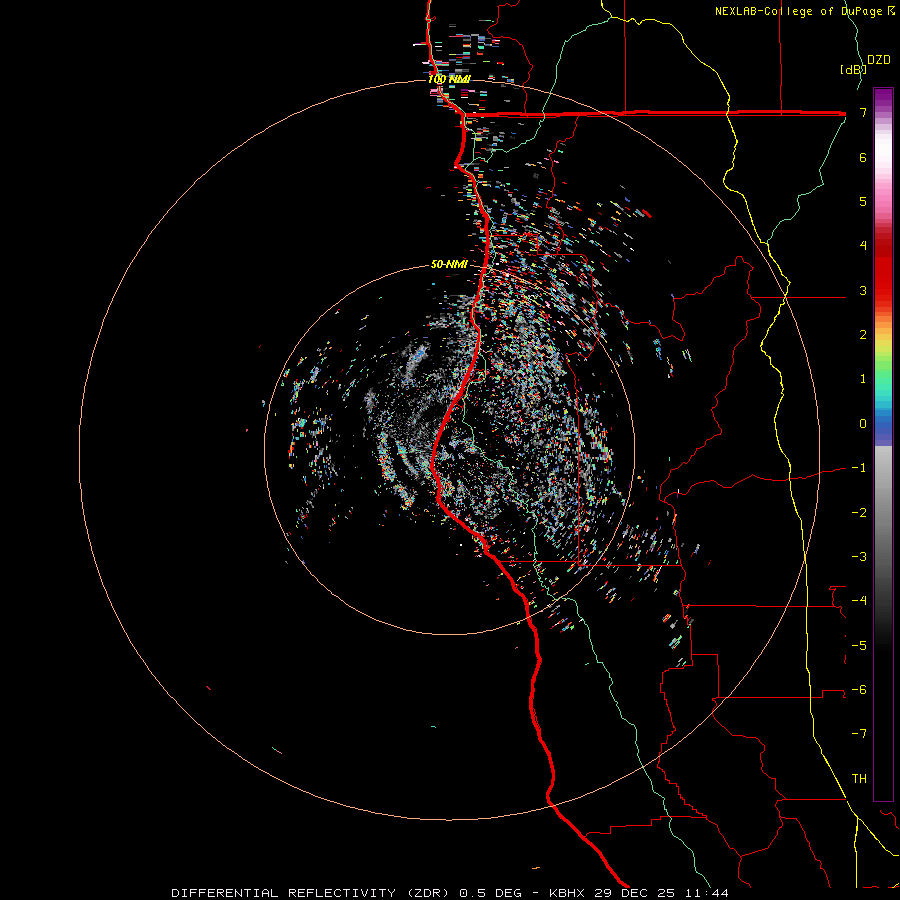The height and width of the screenshot is (900, 900).
Task: Click the KBHX radar site identifier
Action: 567,893
